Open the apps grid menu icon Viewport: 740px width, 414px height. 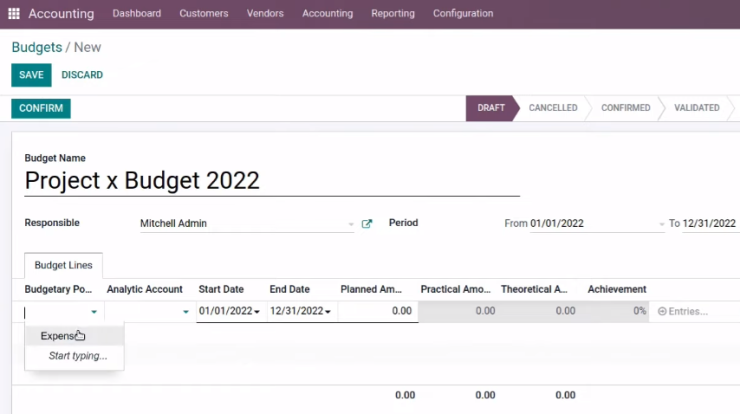[14, 14]
